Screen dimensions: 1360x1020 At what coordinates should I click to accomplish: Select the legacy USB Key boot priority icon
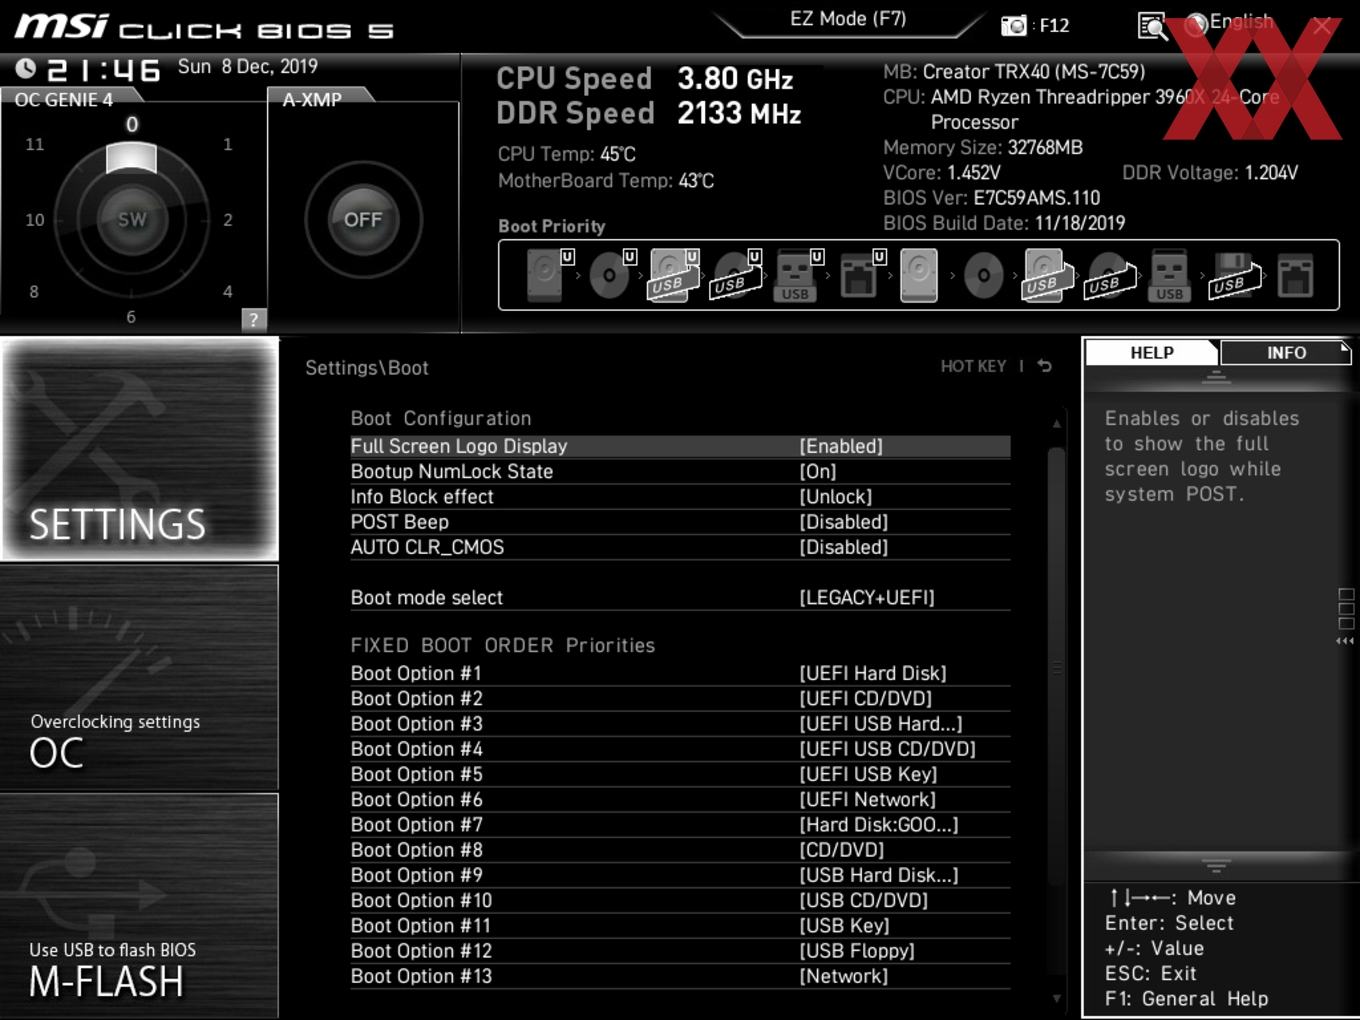1169,274
